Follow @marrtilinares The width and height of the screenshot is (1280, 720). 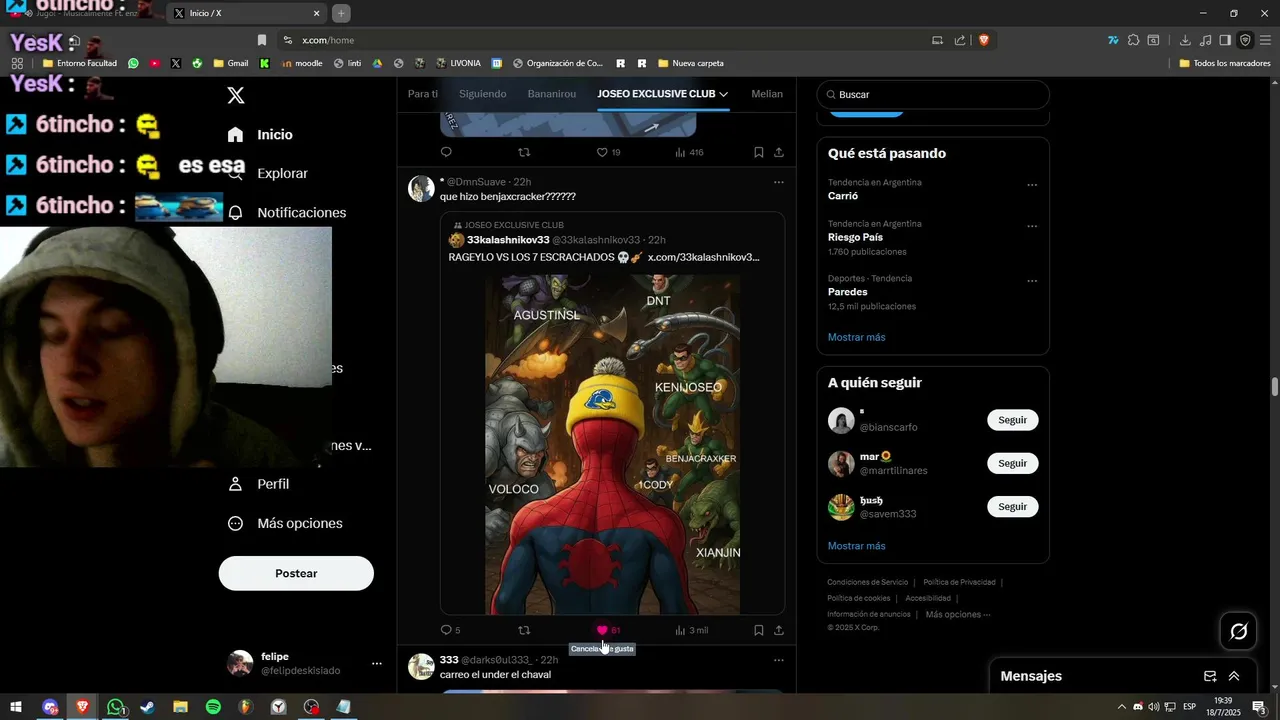(x=1012, y=463)
